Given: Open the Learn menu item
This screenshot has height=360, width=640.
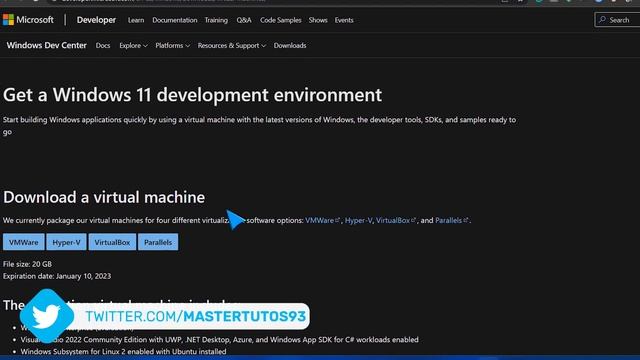Looking at the screenshot, I should click(136, 20).
